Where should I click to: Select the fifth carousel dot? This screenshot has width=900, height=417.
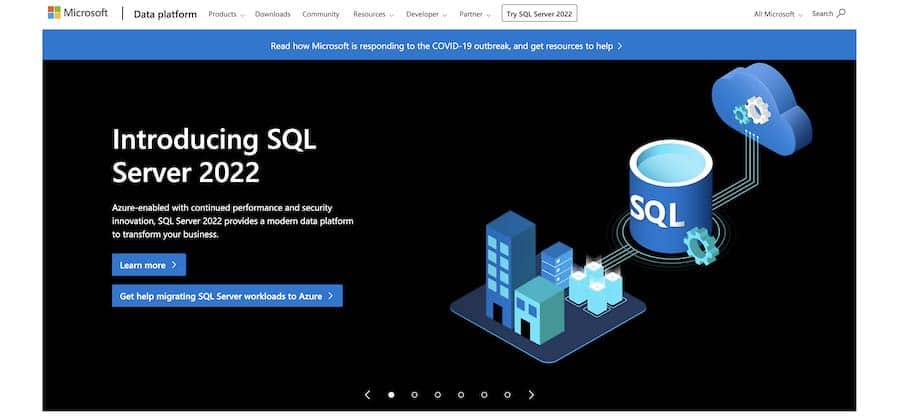point(484,395)
